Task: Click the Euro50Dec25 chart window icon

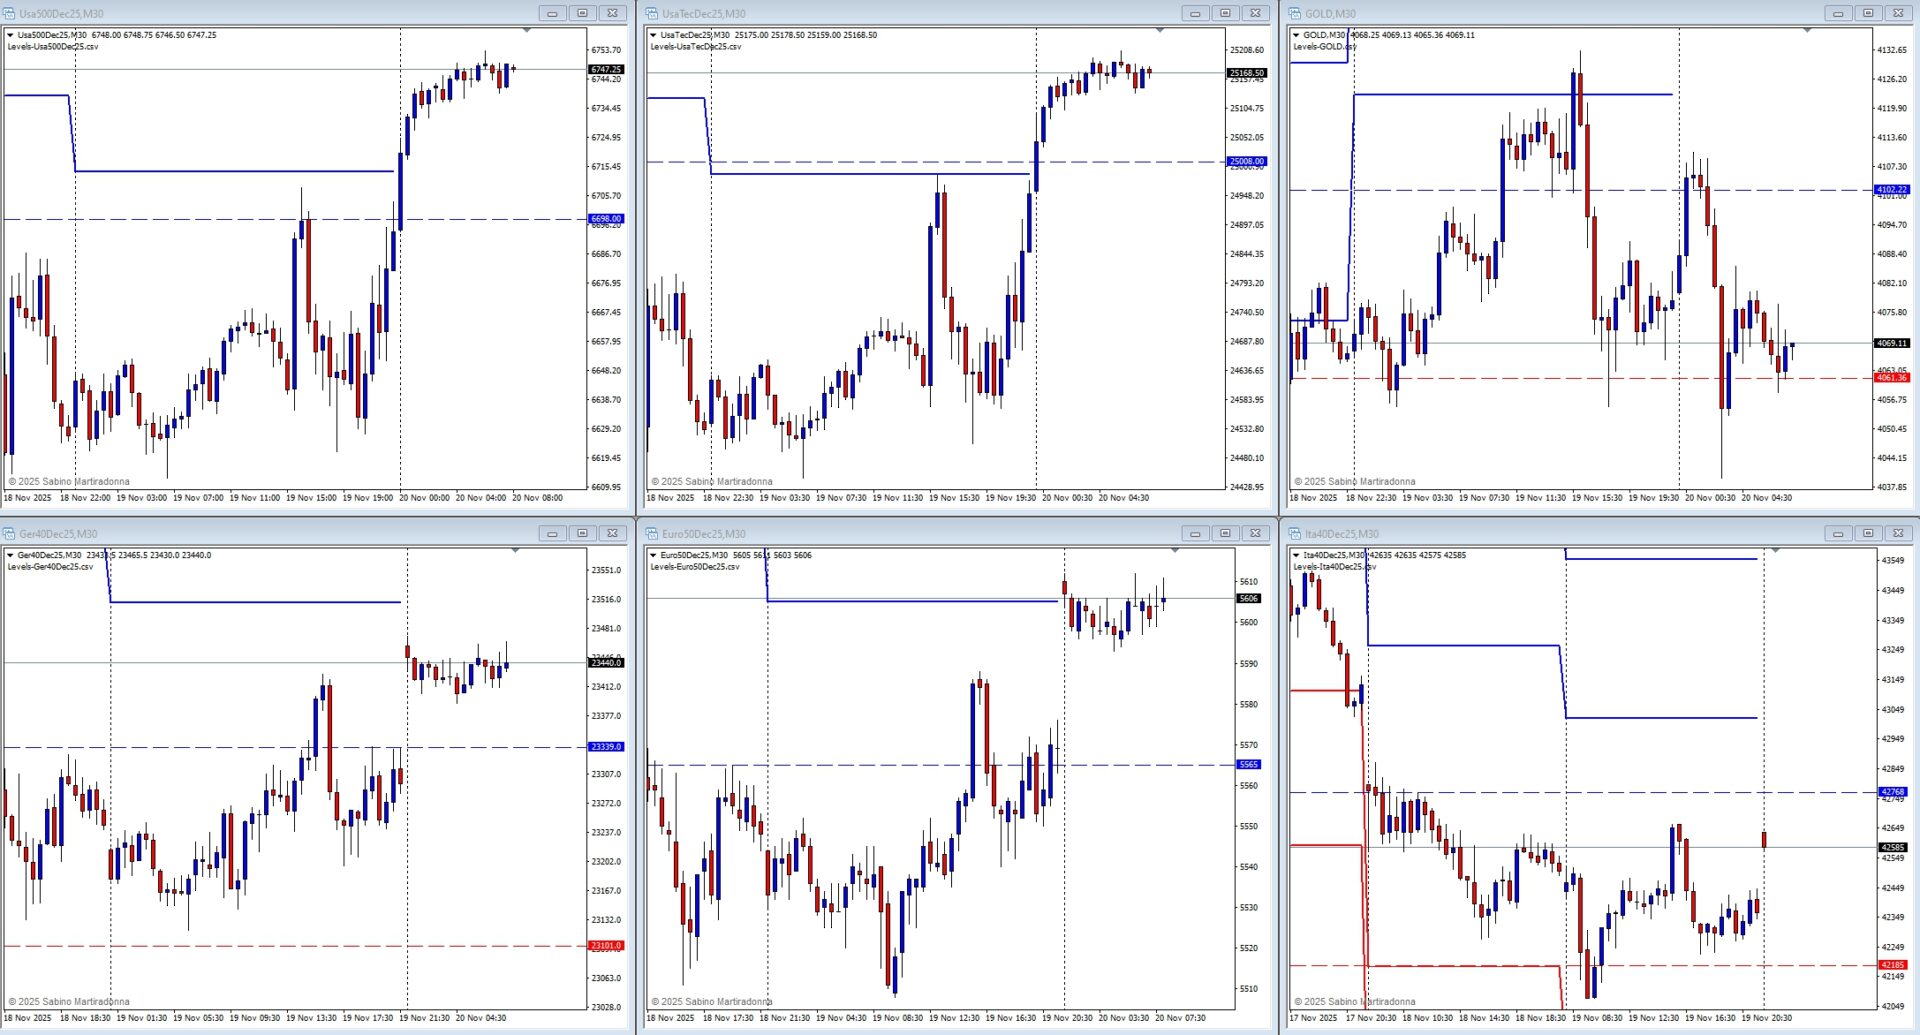Action: 651,533
